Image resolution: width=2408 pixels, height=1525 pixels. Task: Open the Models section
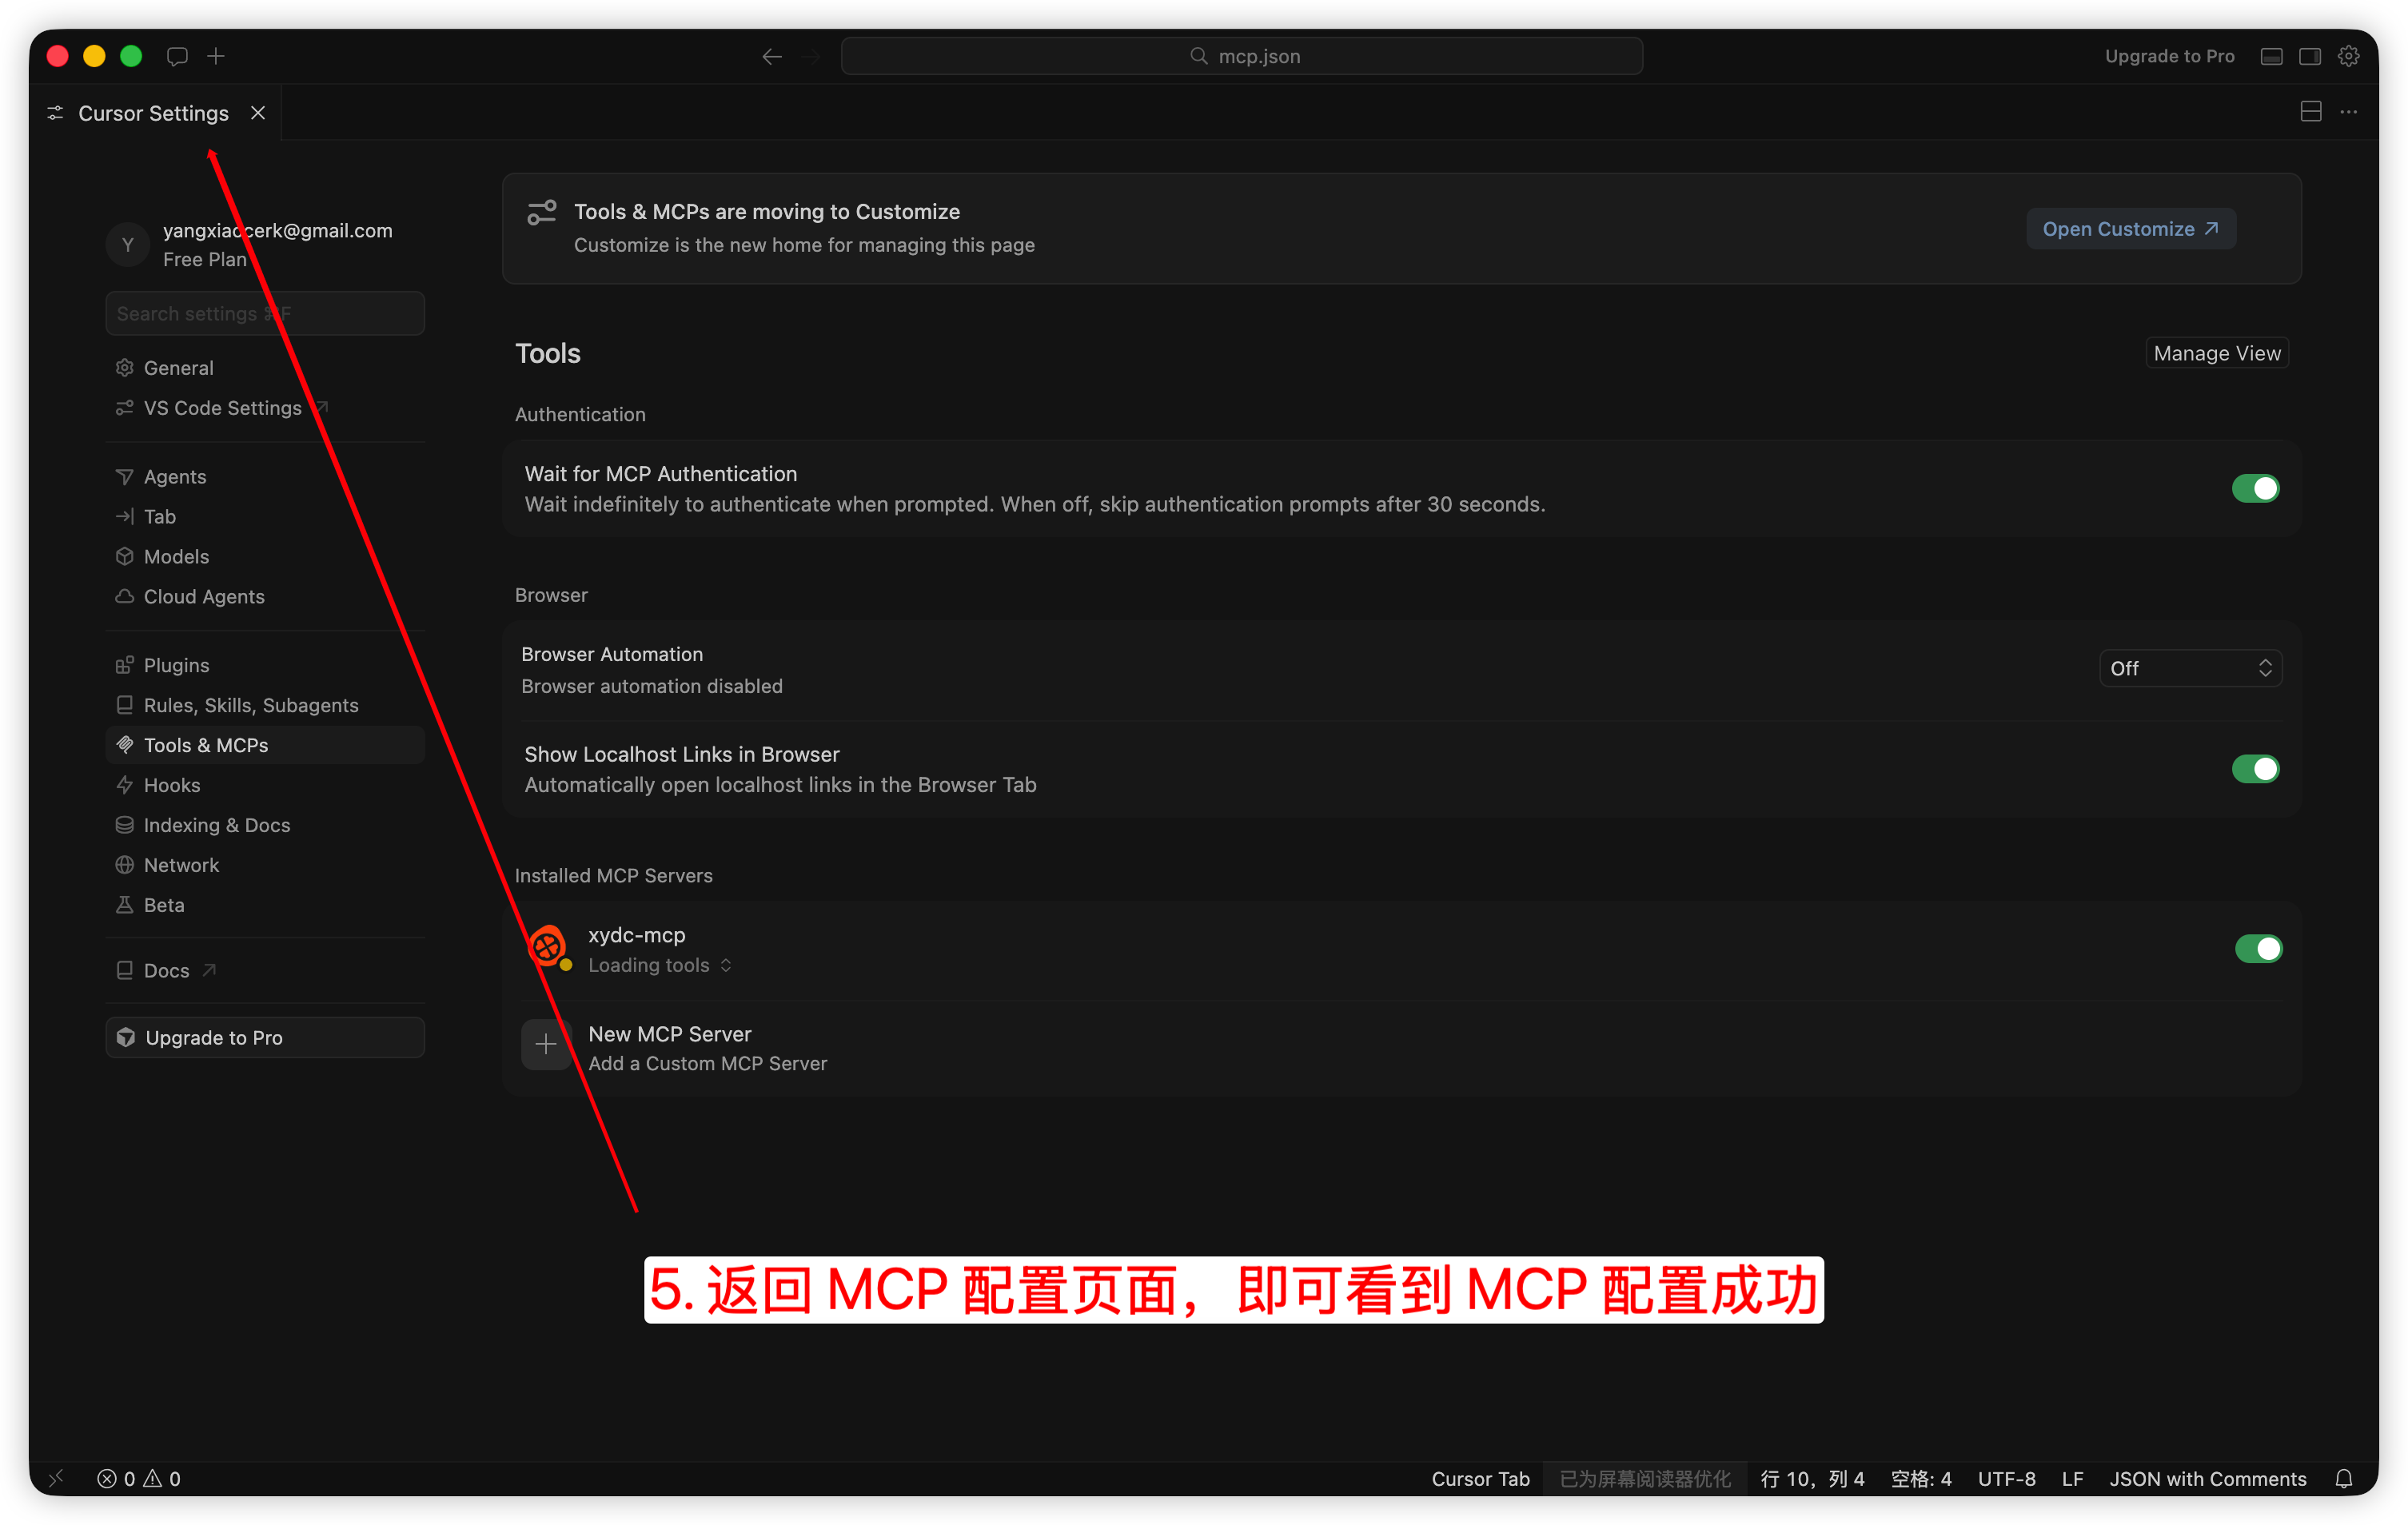pos(265,557)
